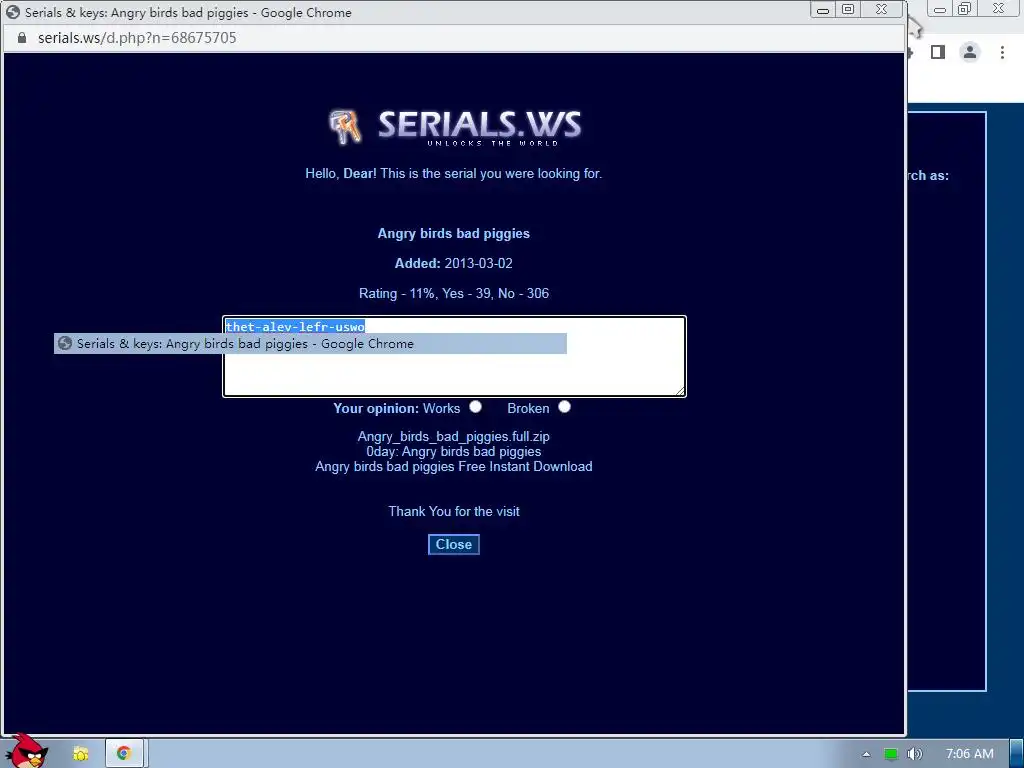The height and width of the screenshot is (768, 1024).
Task: Click the SERIALS.WS title logo text
Action: [x=479, y=125]
